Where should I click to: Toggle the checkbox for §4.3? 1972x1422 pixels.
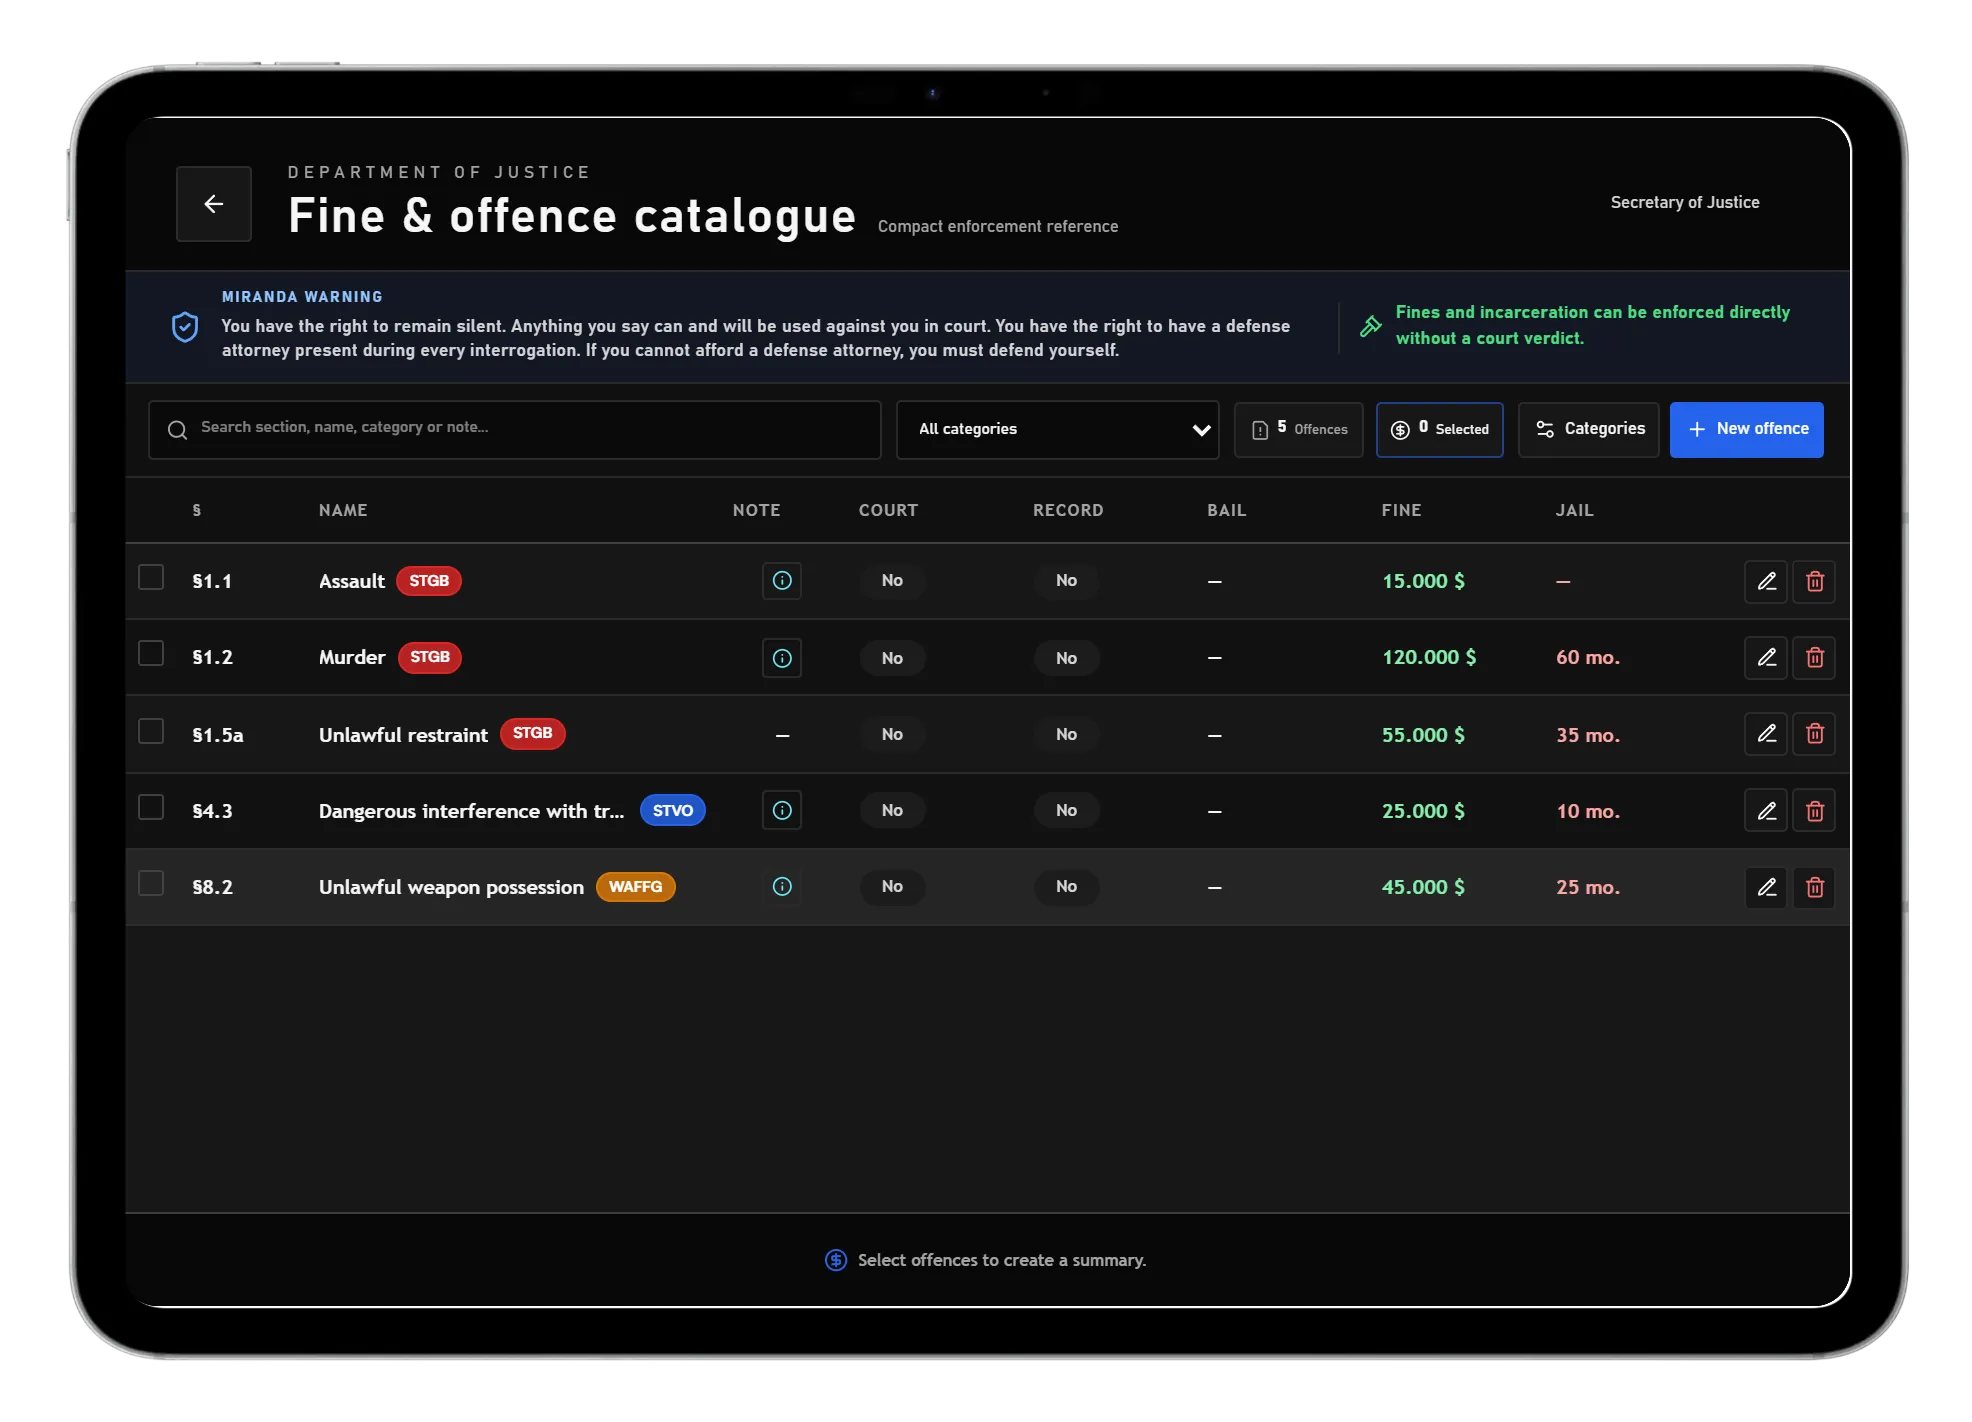click(x=151, y=807)
